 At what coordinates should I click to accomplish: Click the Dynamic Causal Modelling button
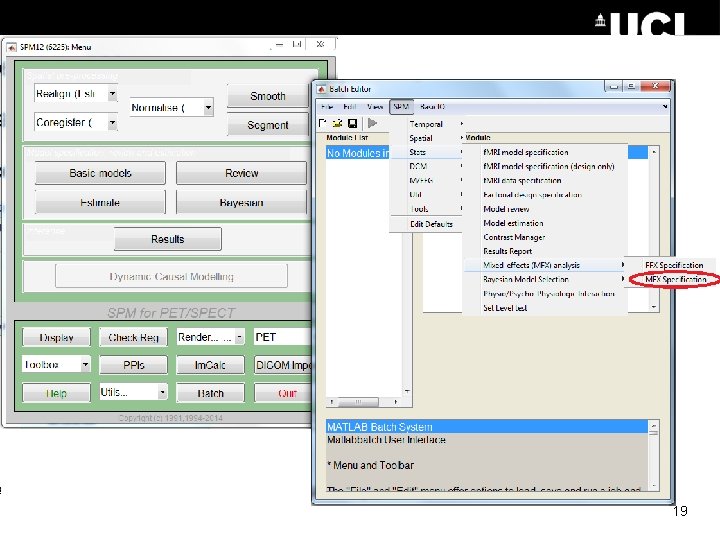[171, 276]
